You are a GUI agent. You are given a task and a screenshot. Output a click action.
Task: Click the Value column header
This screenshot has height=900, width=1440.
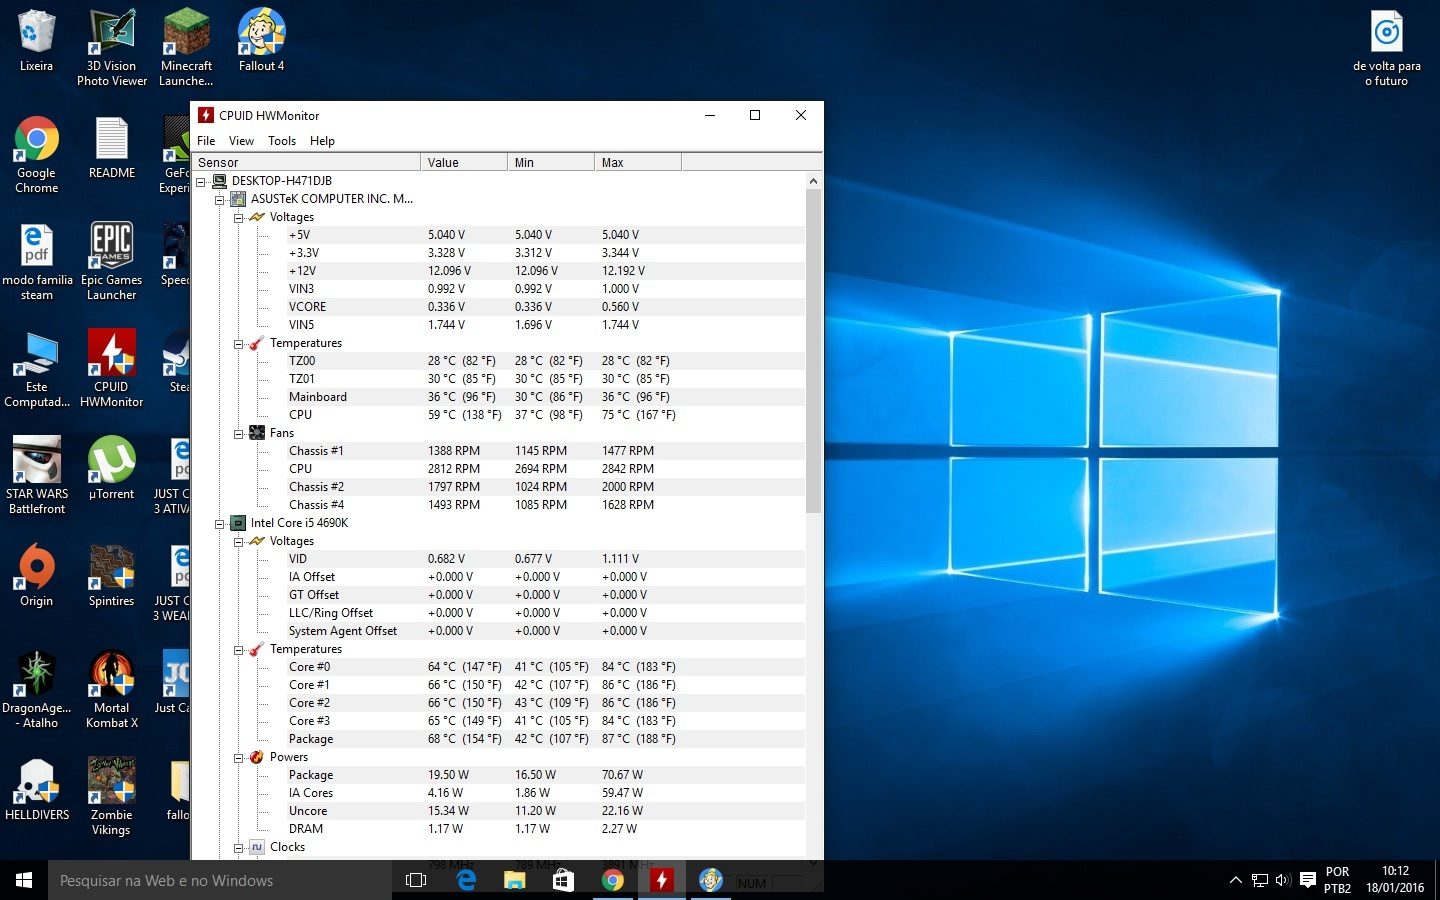[x=464, y=162]
